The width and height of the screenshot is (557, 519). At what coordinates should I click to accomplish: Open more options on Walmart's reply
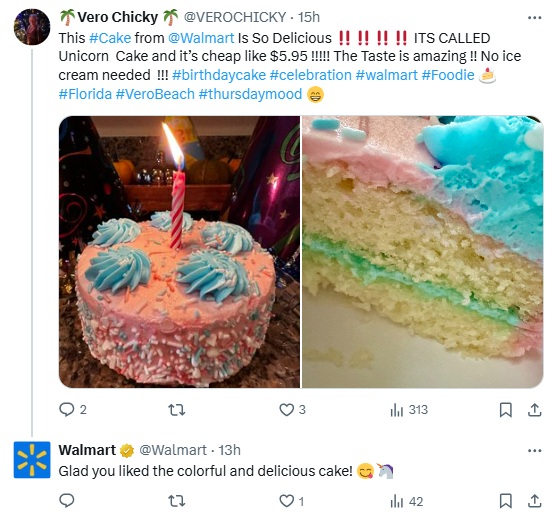pyautogui.click(x=535, y=451)
